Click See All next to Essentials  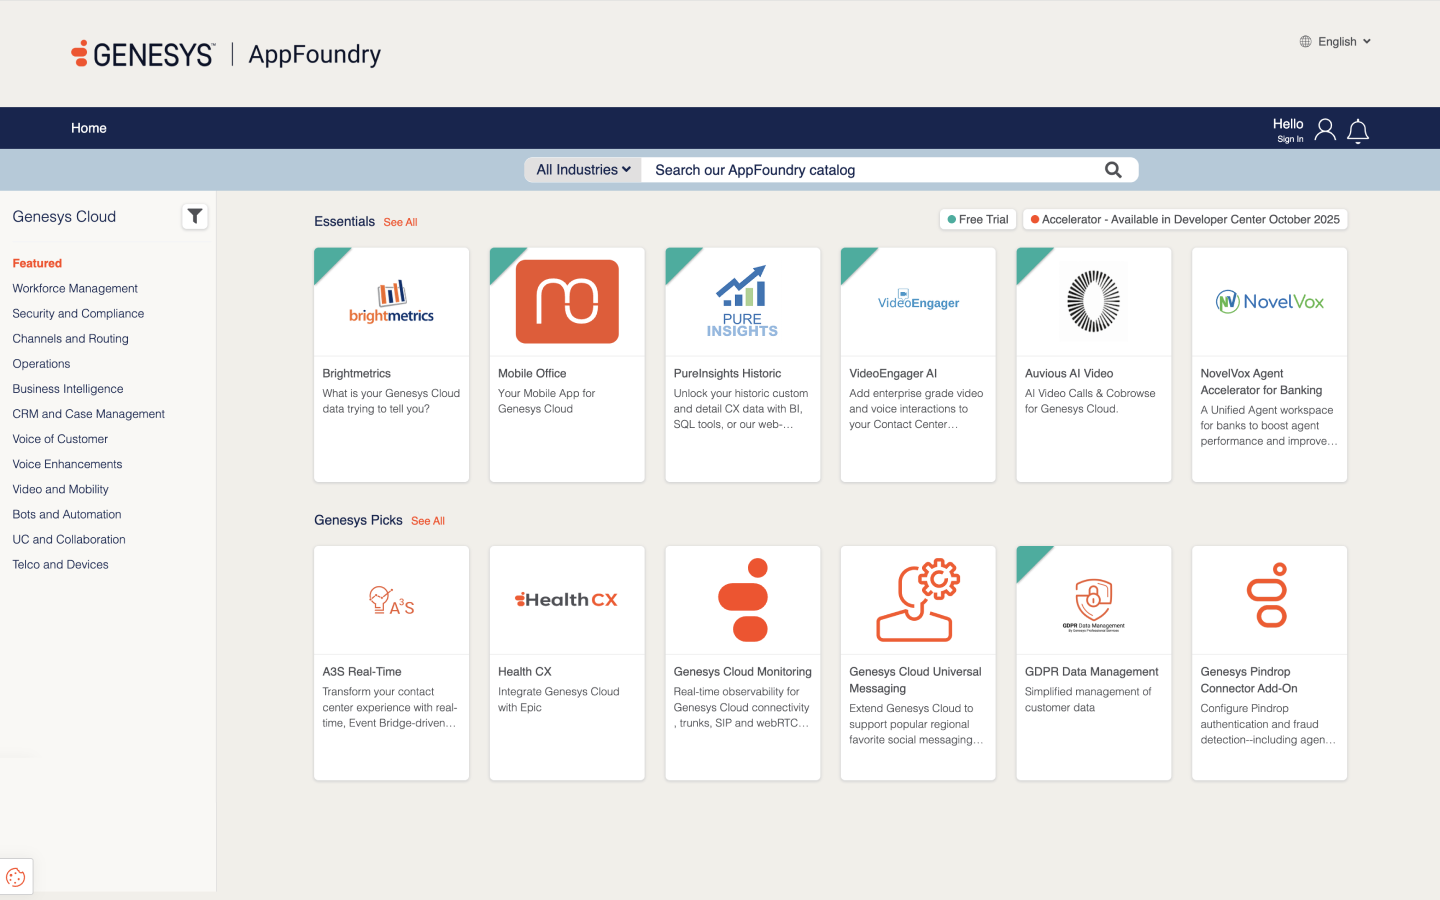click(x=400, y=222)
